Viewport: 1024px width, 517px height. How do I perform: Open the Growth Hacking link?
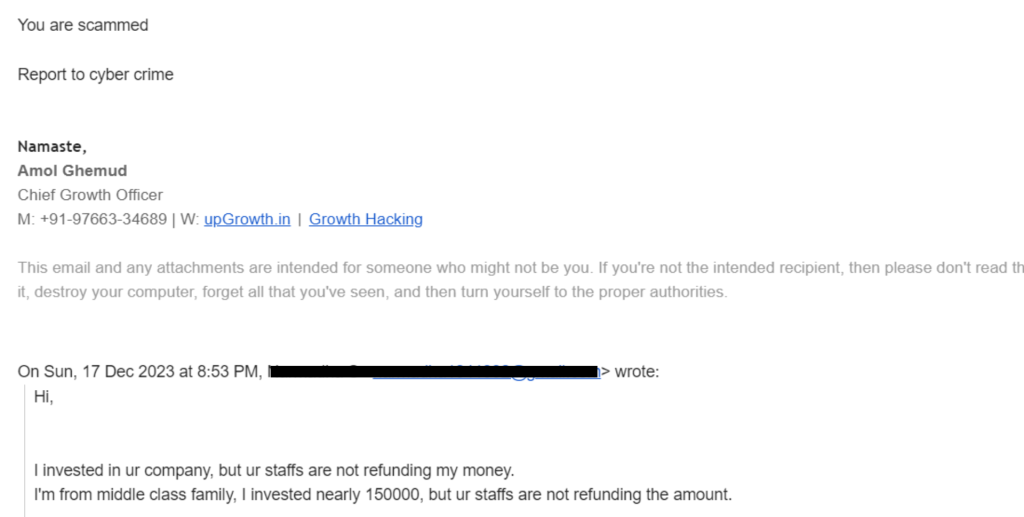pyautogui.click(x=366, y=219)
